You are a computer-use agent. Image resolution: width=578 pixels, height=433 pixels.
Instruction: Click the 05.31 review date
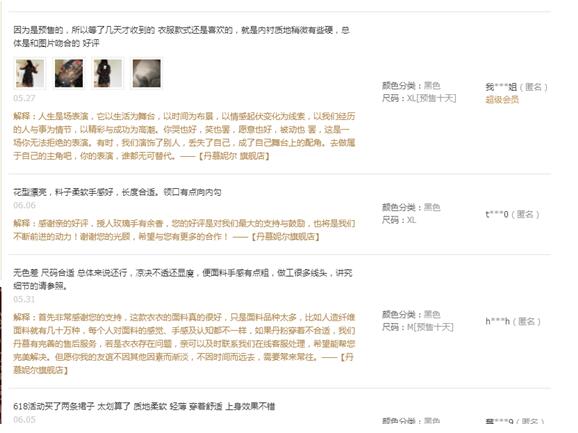point(24,299)
